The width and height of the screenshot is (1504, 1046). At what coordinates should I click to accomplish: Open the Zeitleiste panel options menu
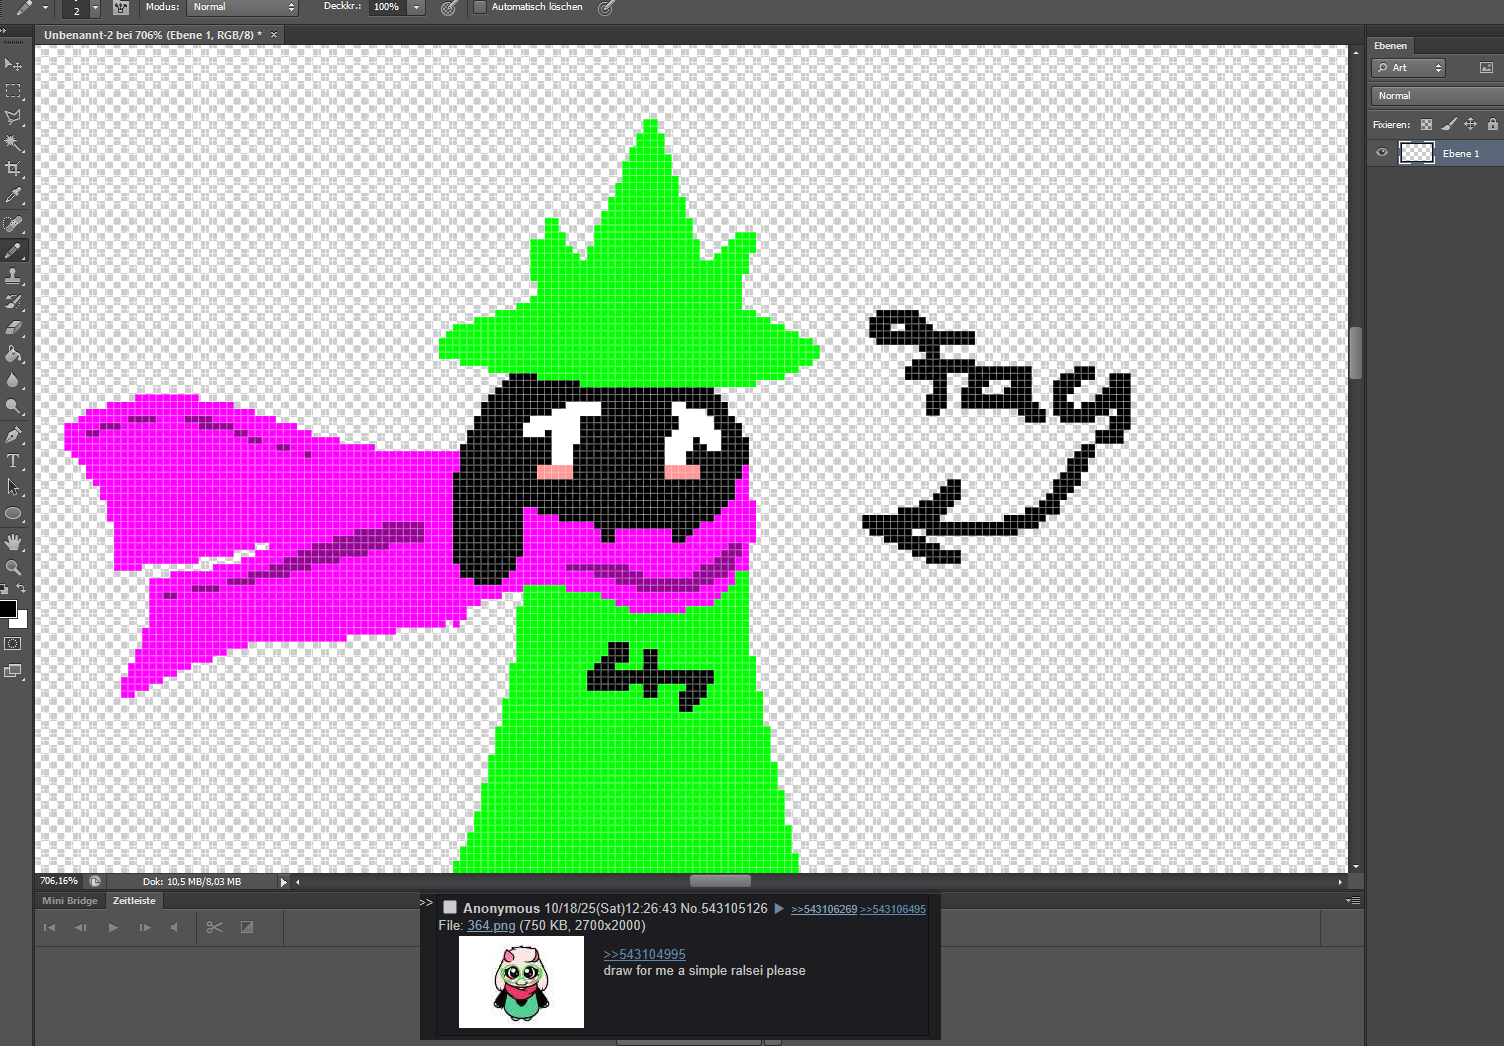1353,901
